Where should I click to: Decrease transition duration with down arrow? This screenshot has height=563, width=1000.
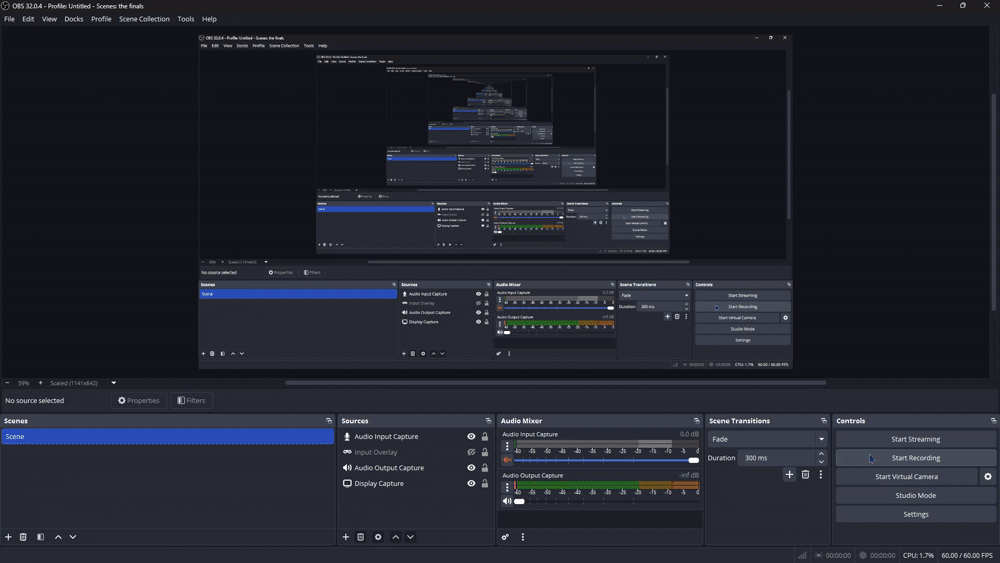pos(821,462)
